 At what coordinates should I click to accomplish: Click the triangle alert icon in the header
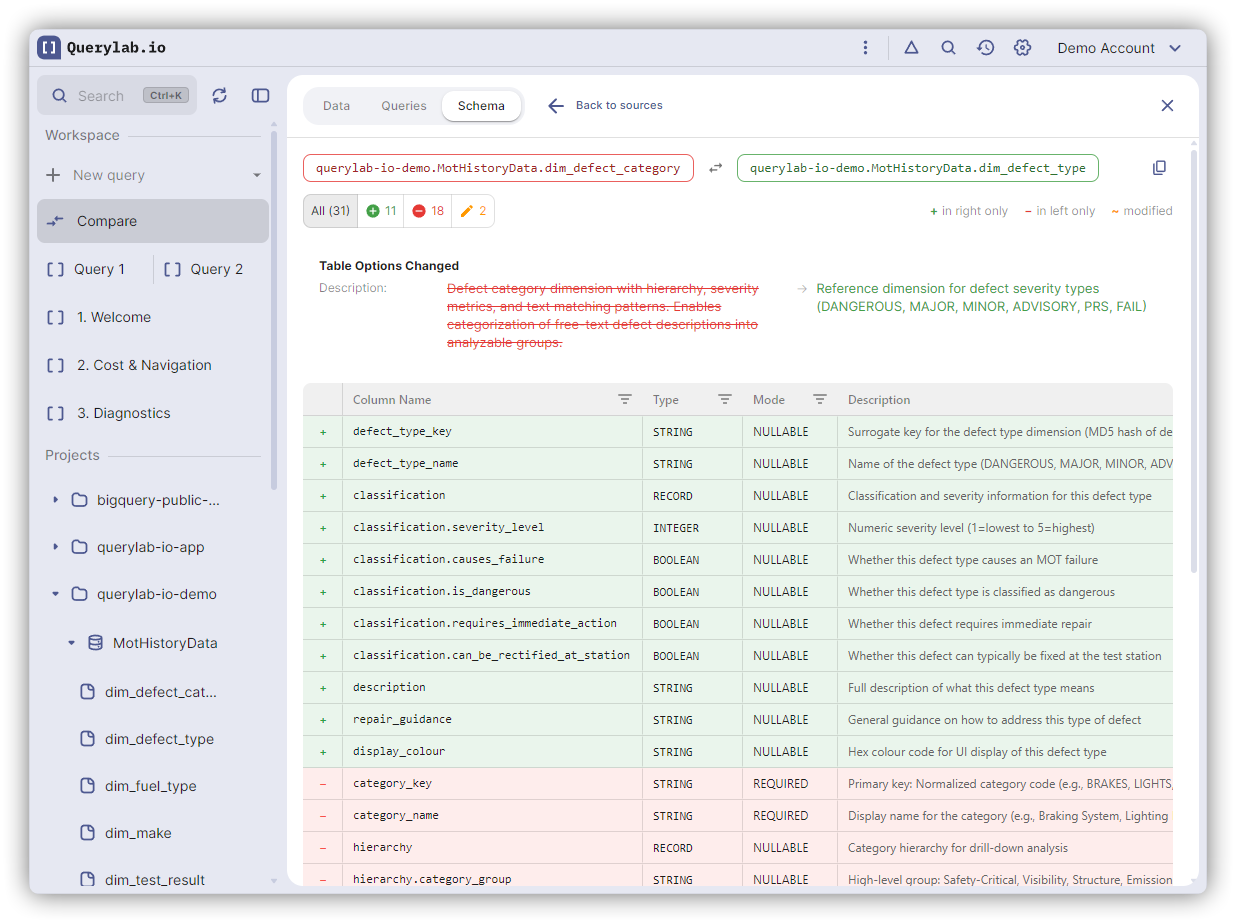(911, 48)
